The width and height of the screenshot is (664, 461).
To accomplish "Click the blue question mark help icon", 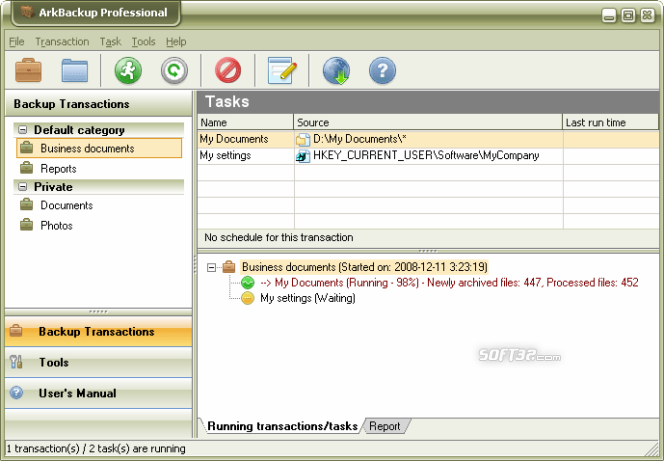I will point(382,70).
